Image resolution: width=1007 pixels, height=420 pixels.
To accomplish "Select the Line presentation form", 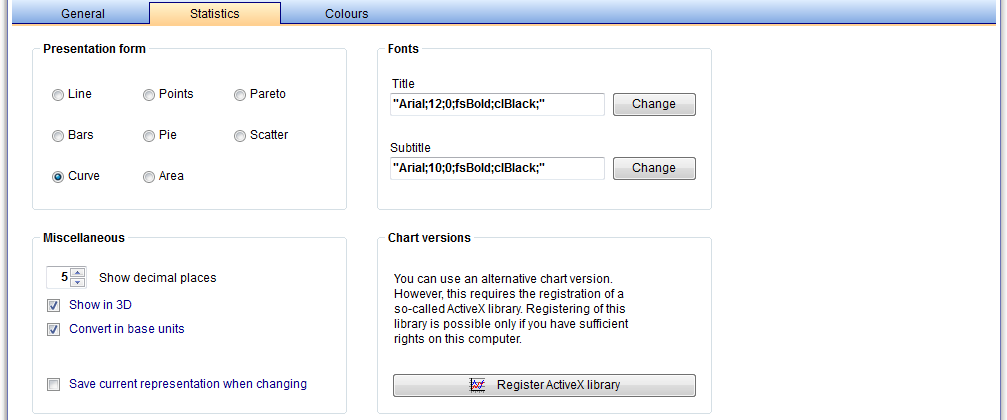I will pyautogui.click(x=58, y=94).
